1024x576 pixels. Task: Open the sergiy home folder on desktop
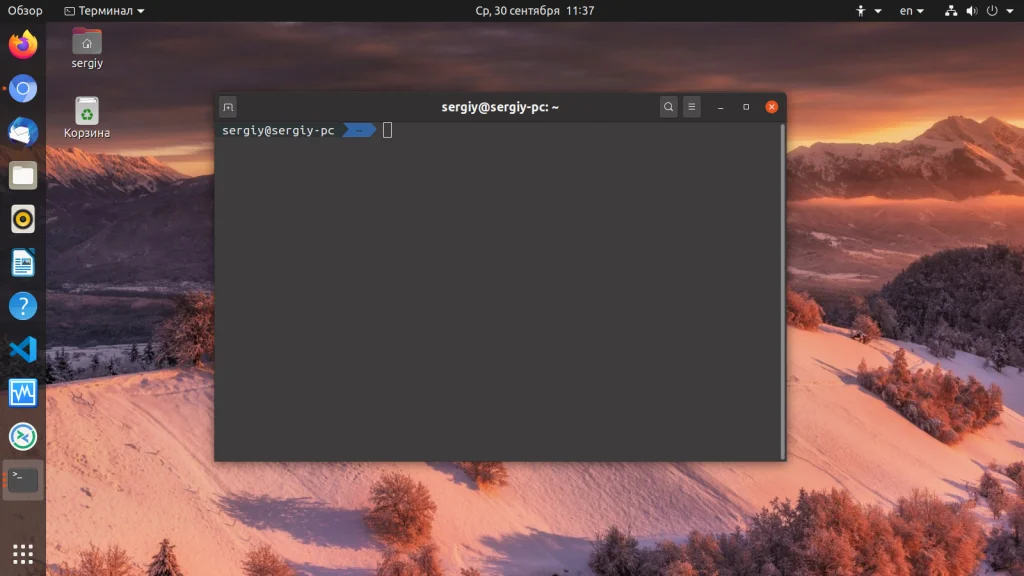pyautogui.click(x=87, y=48)
